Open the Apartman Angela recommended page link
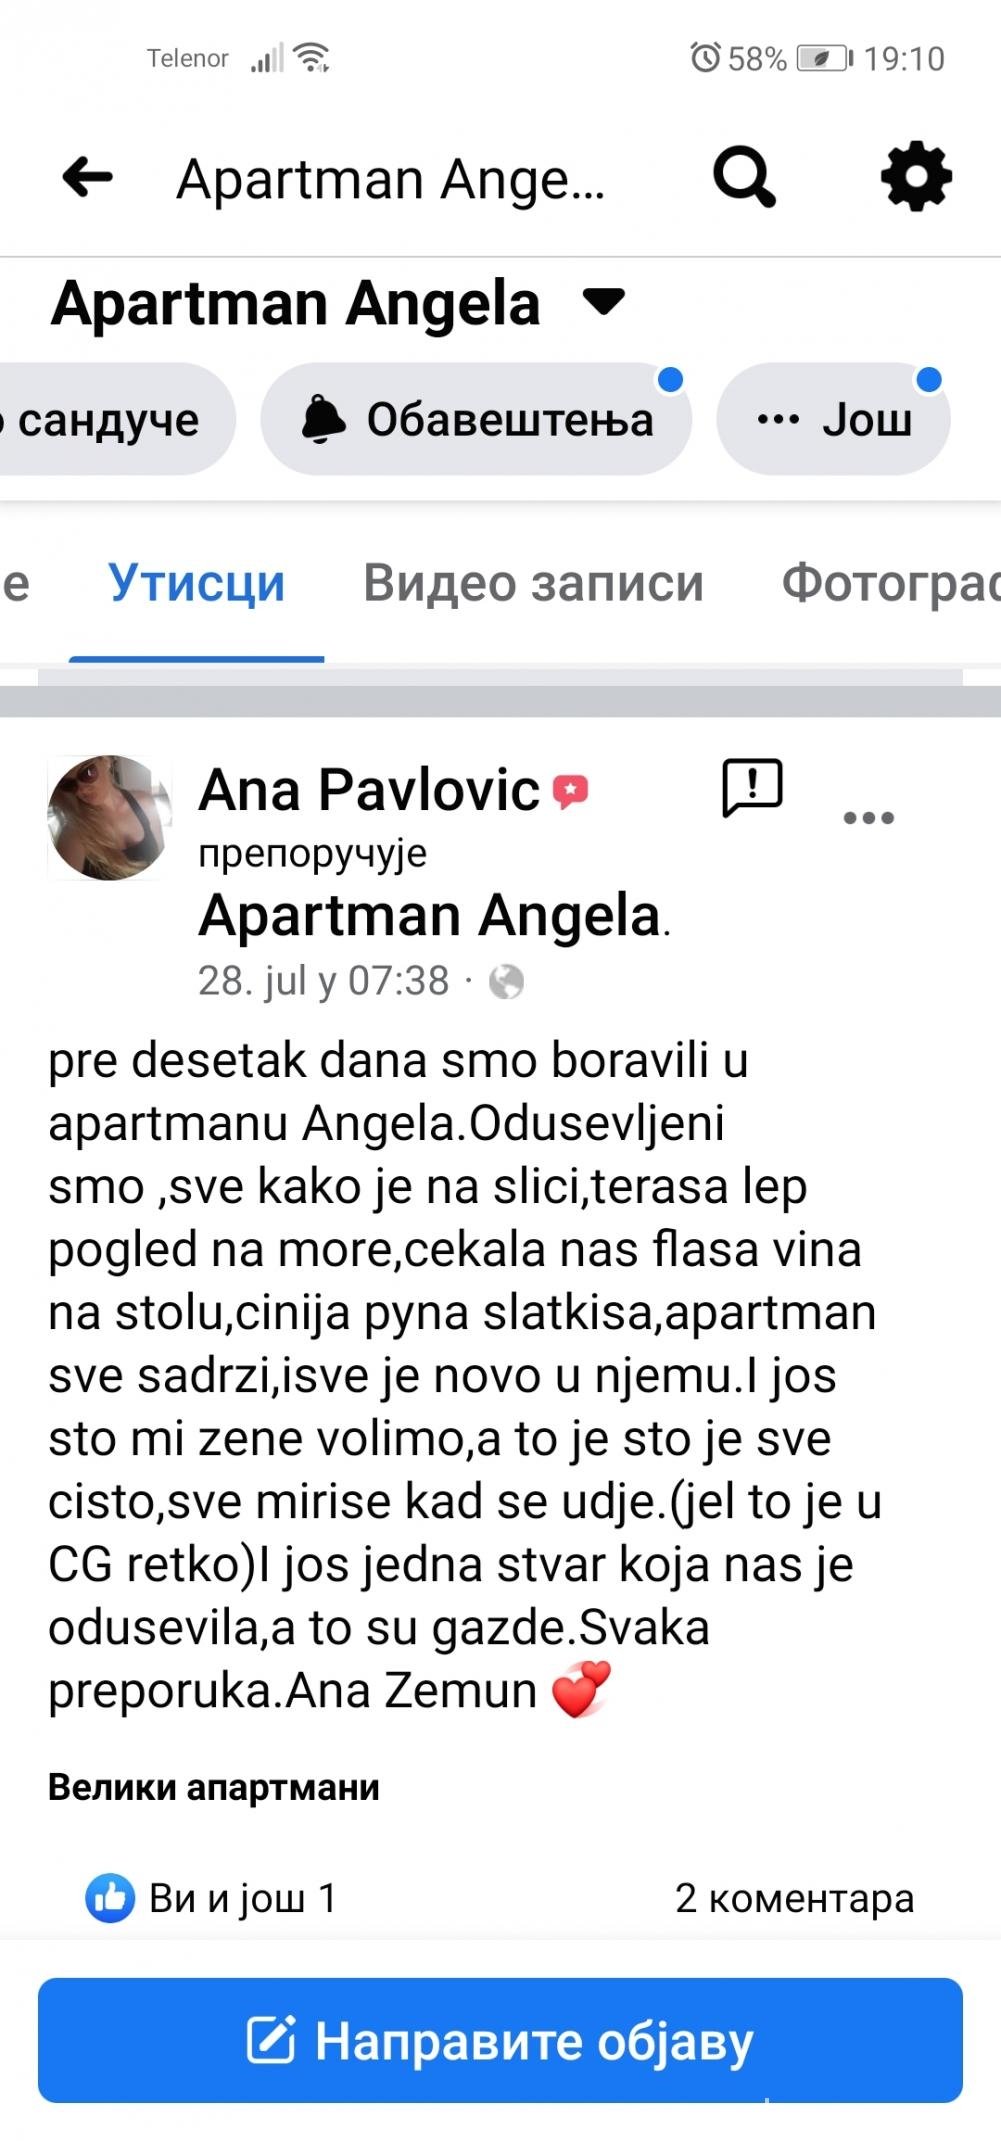 pyautogui.click(x=430, y=915)
